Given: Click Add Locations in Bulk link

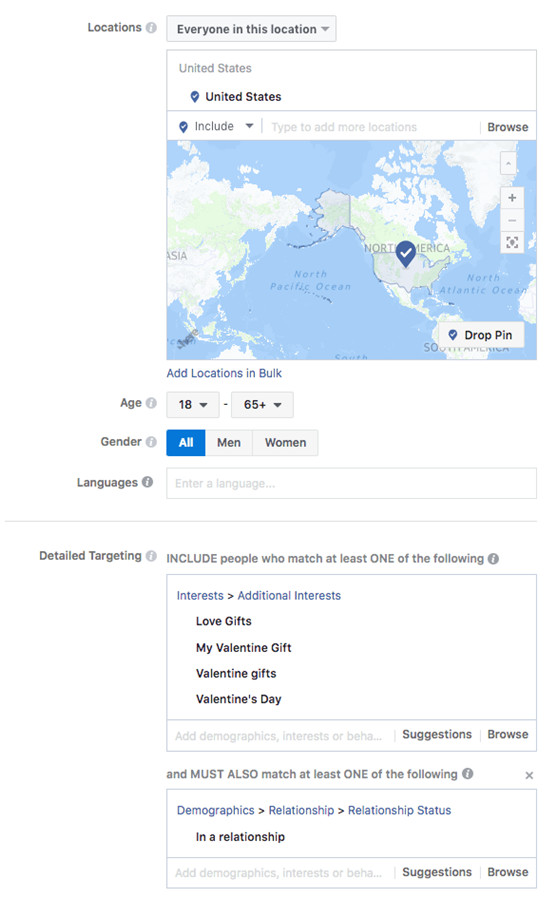Looking at the screenshot, I should (224, 373).
